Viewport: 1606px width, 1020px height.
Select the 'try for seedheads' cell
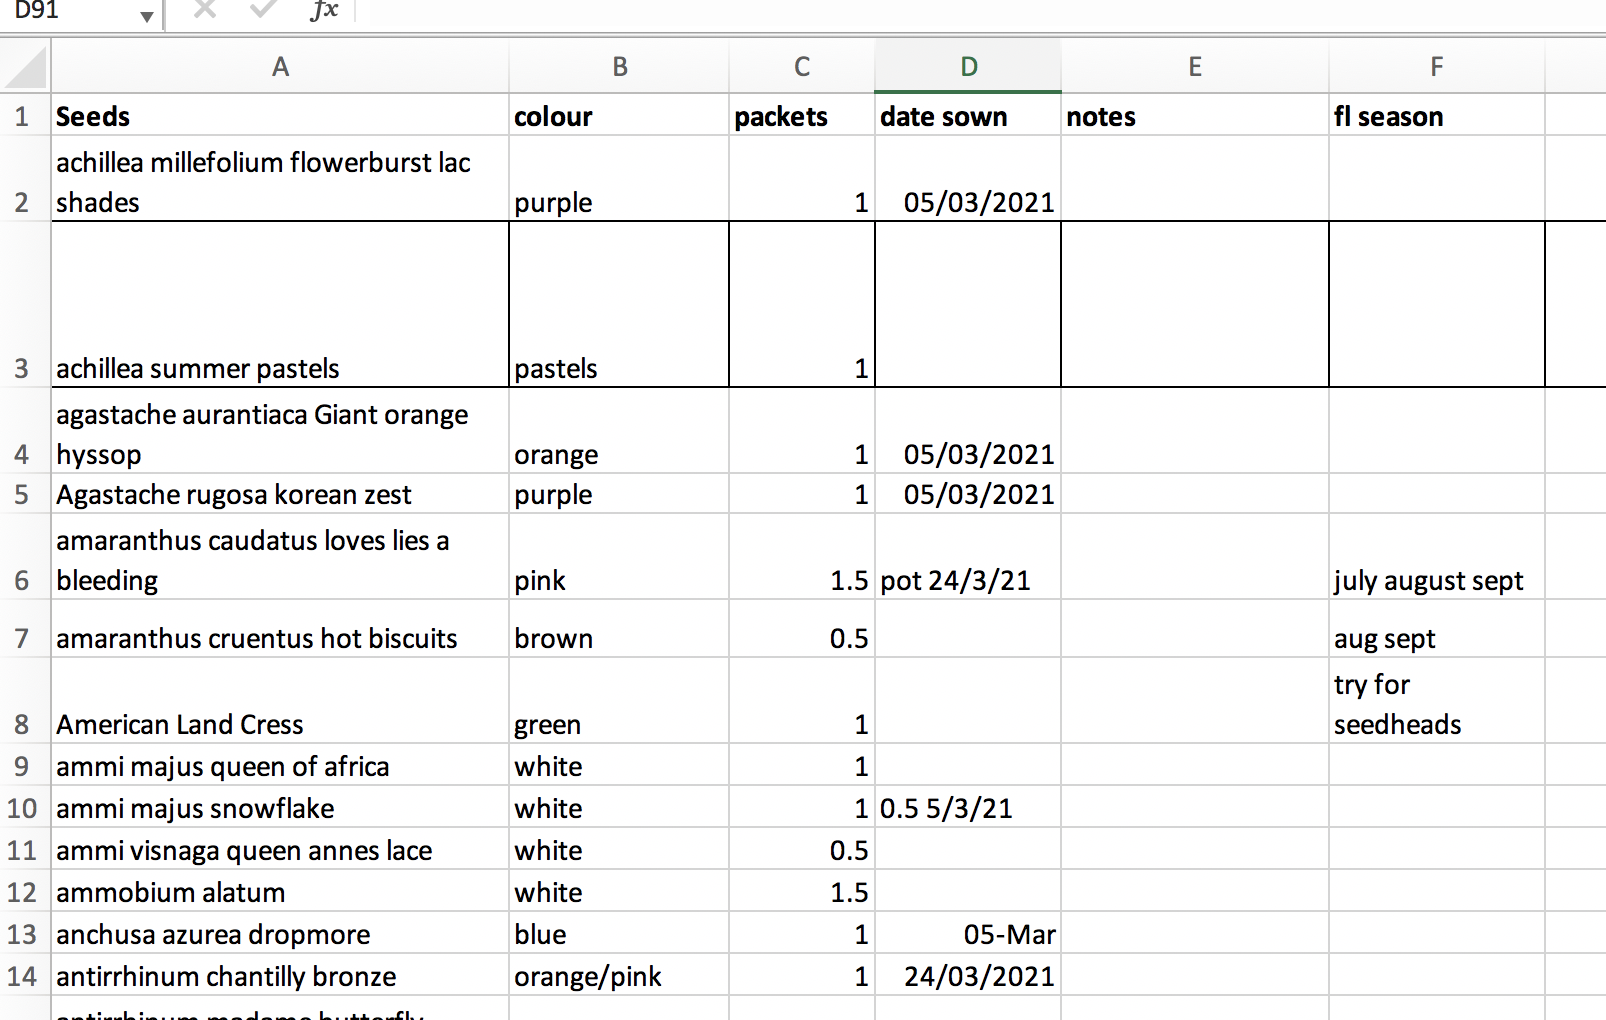coord(1436,704)
